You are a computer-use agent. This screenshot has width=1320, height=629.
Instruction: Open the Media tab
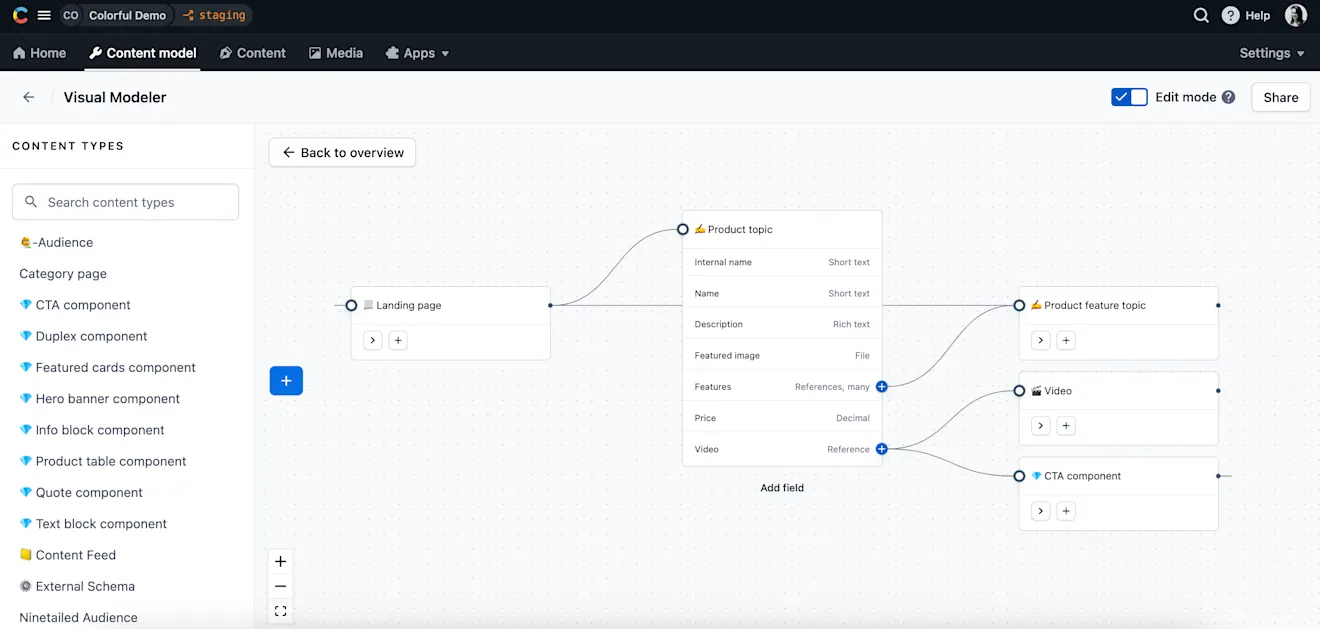(336, 53)
